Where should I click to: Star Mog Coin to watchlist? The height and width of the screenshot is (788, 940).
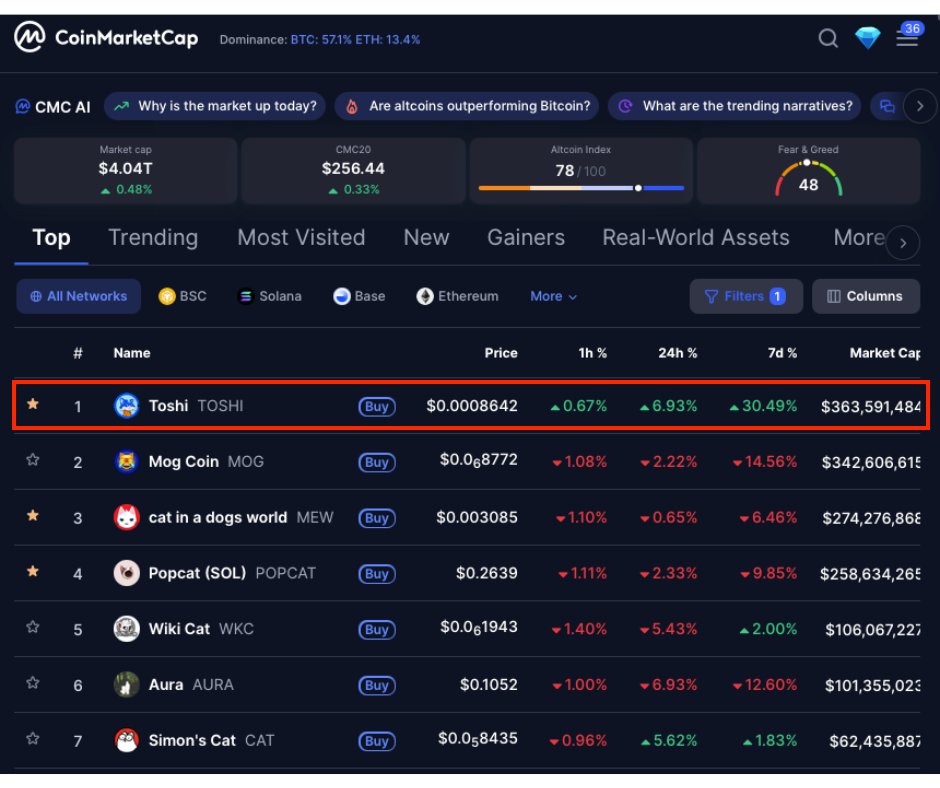(33, 460)
